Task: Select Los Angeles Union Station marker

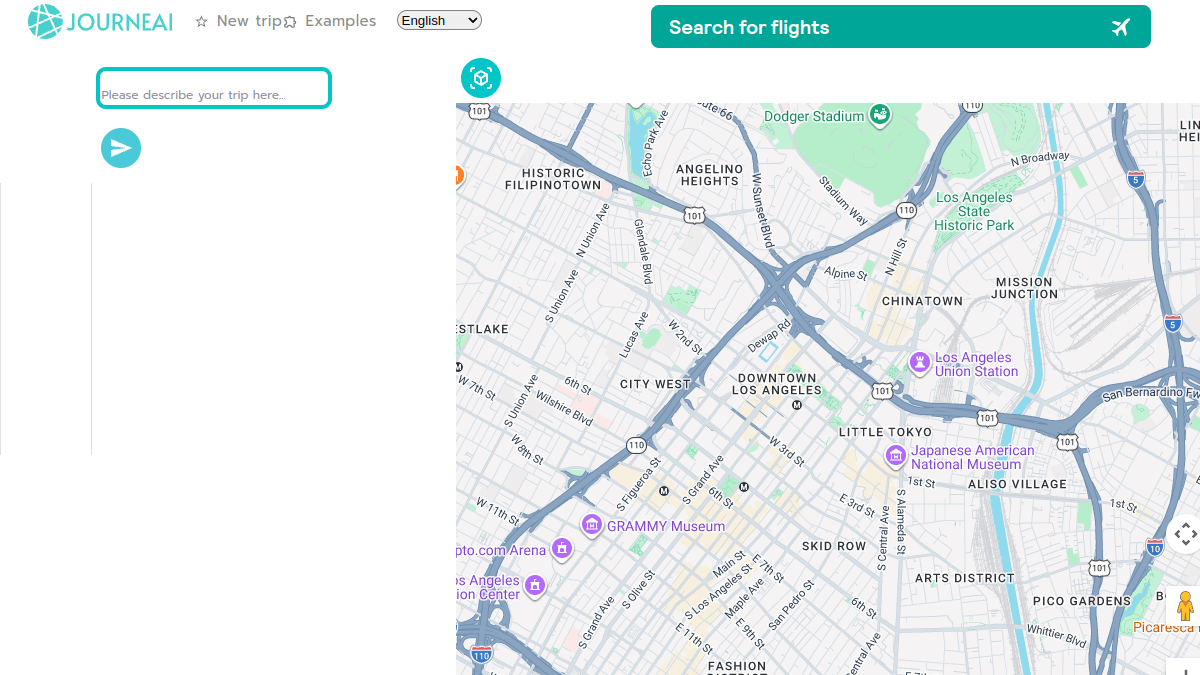Action: pos(919,362)
